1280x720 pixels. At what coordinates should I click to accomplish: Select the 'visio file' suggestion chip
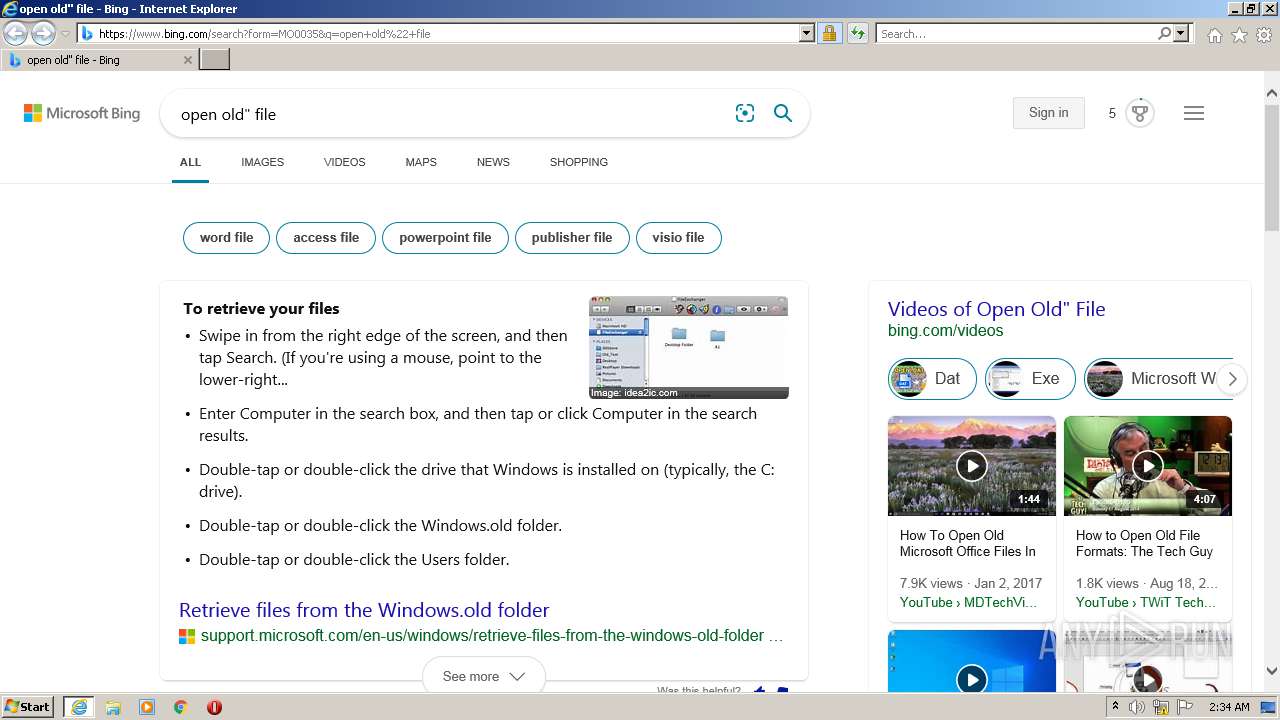pyautogui.click(x=678, y=238)
